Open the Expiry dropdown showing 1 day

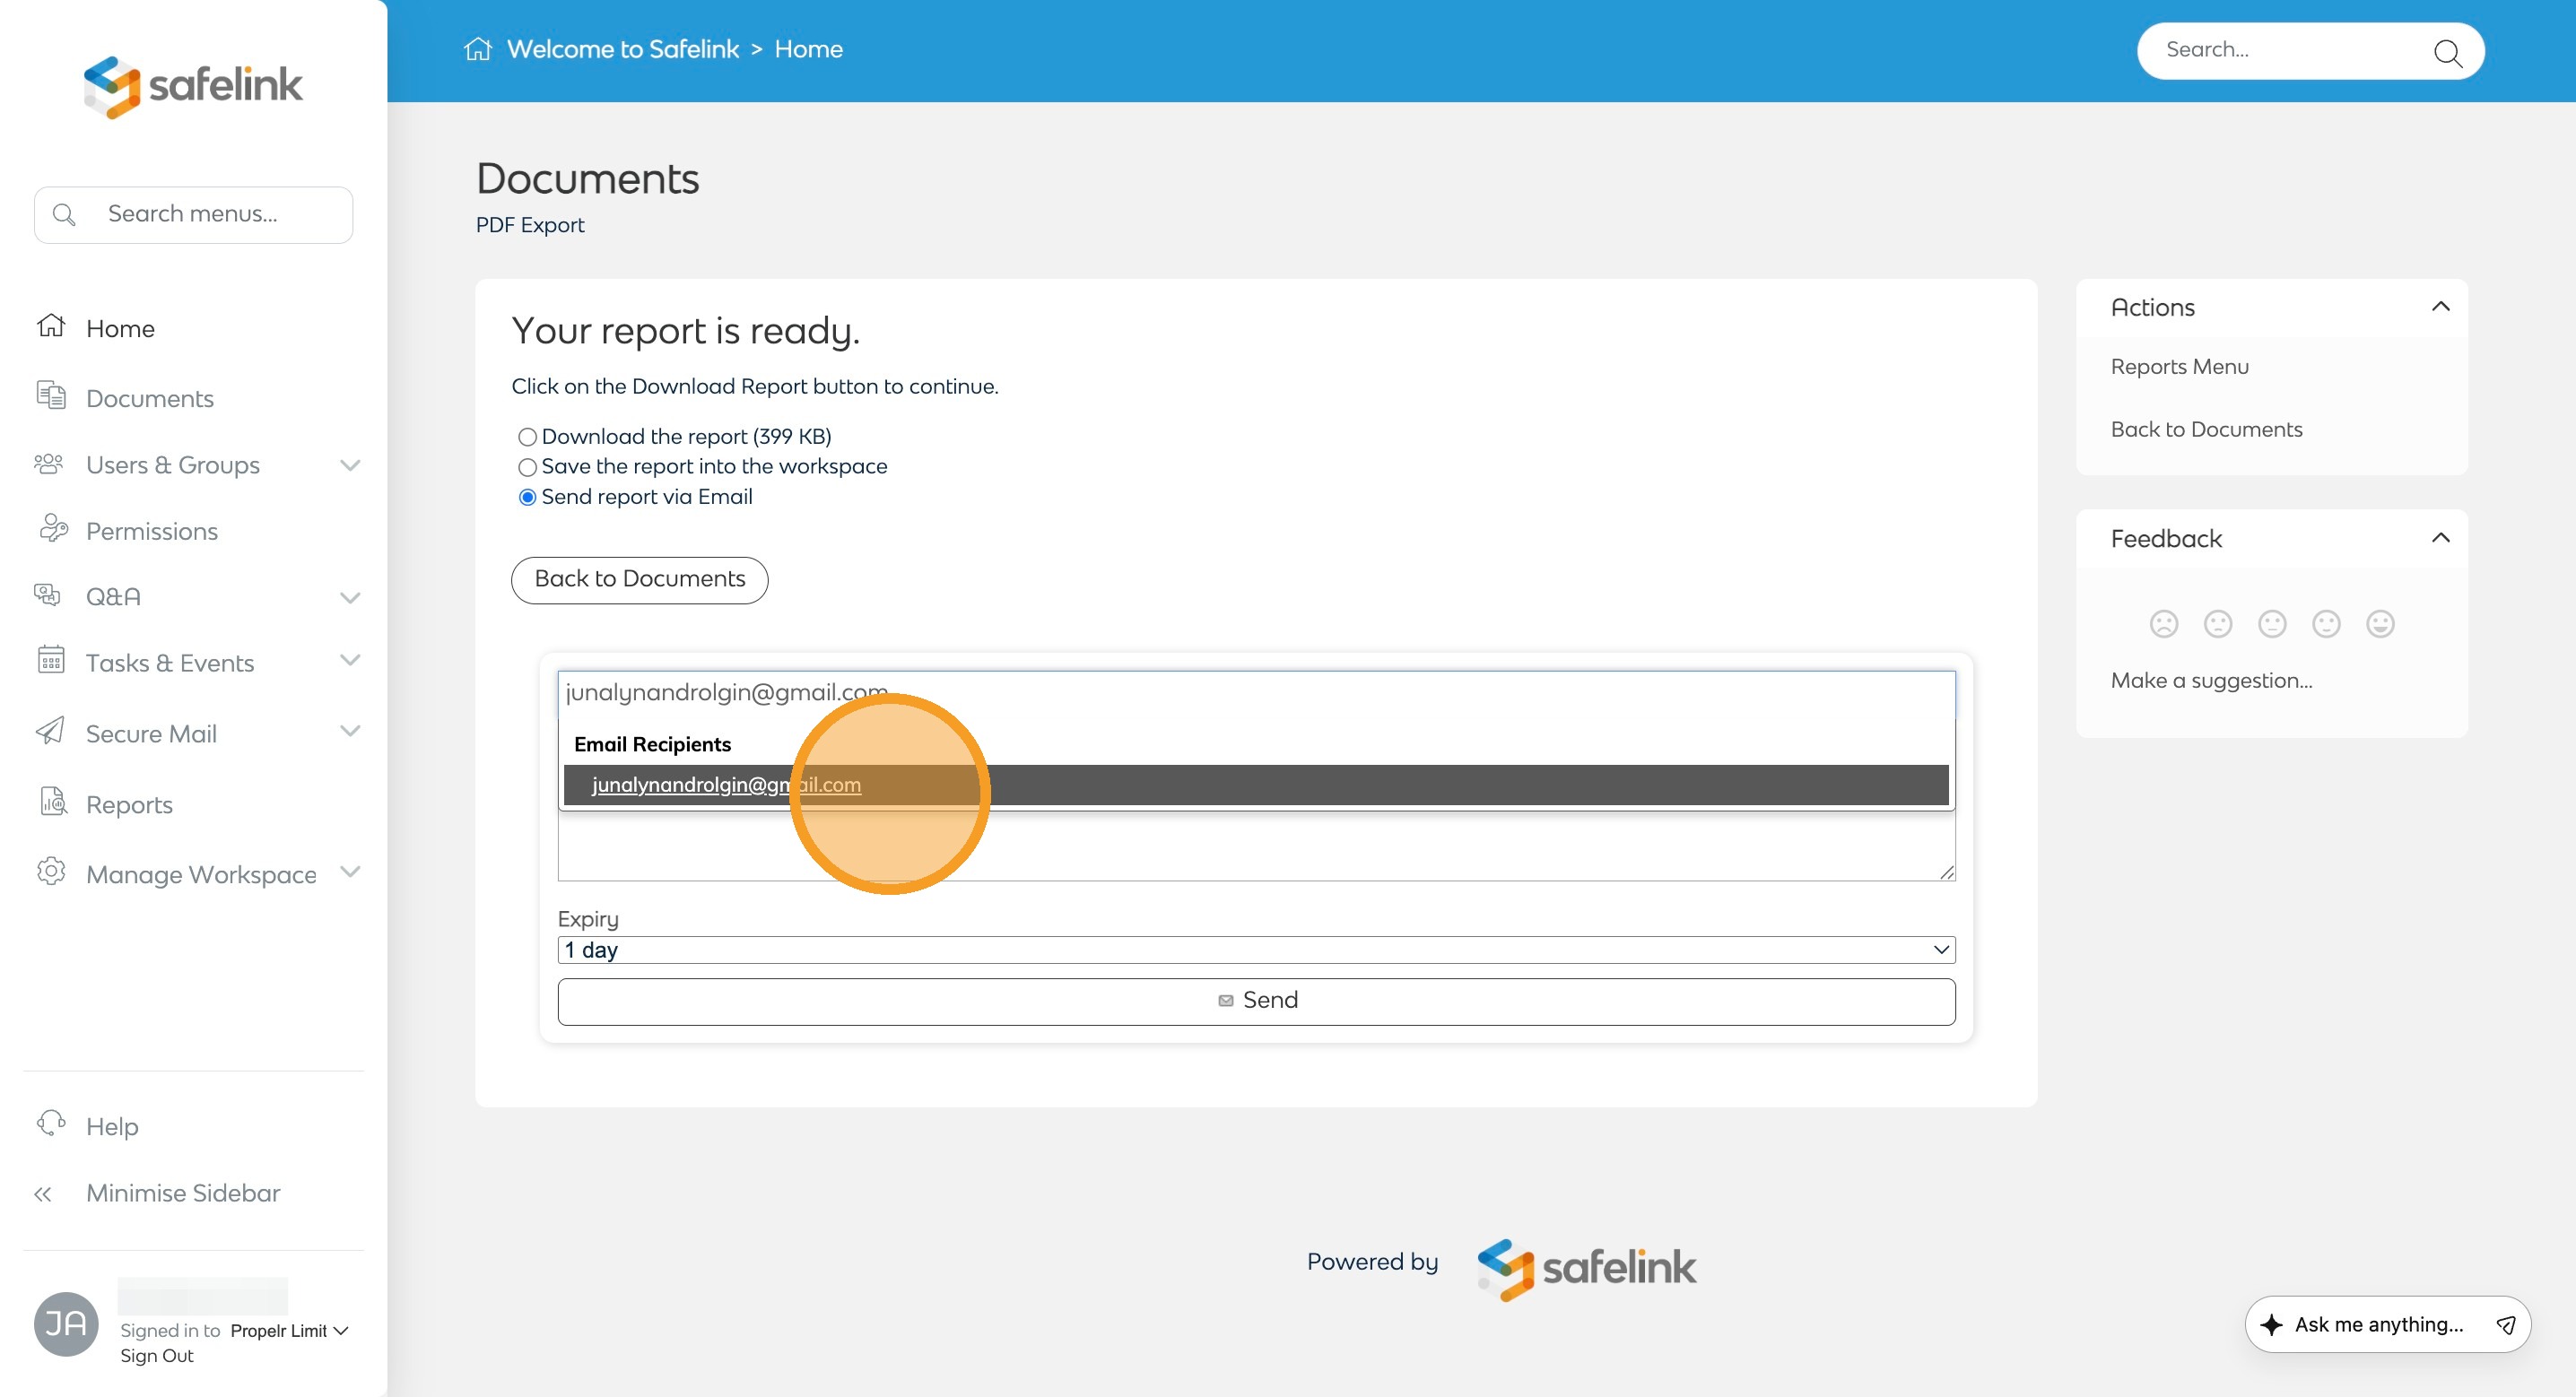(x=1256, y=950)
